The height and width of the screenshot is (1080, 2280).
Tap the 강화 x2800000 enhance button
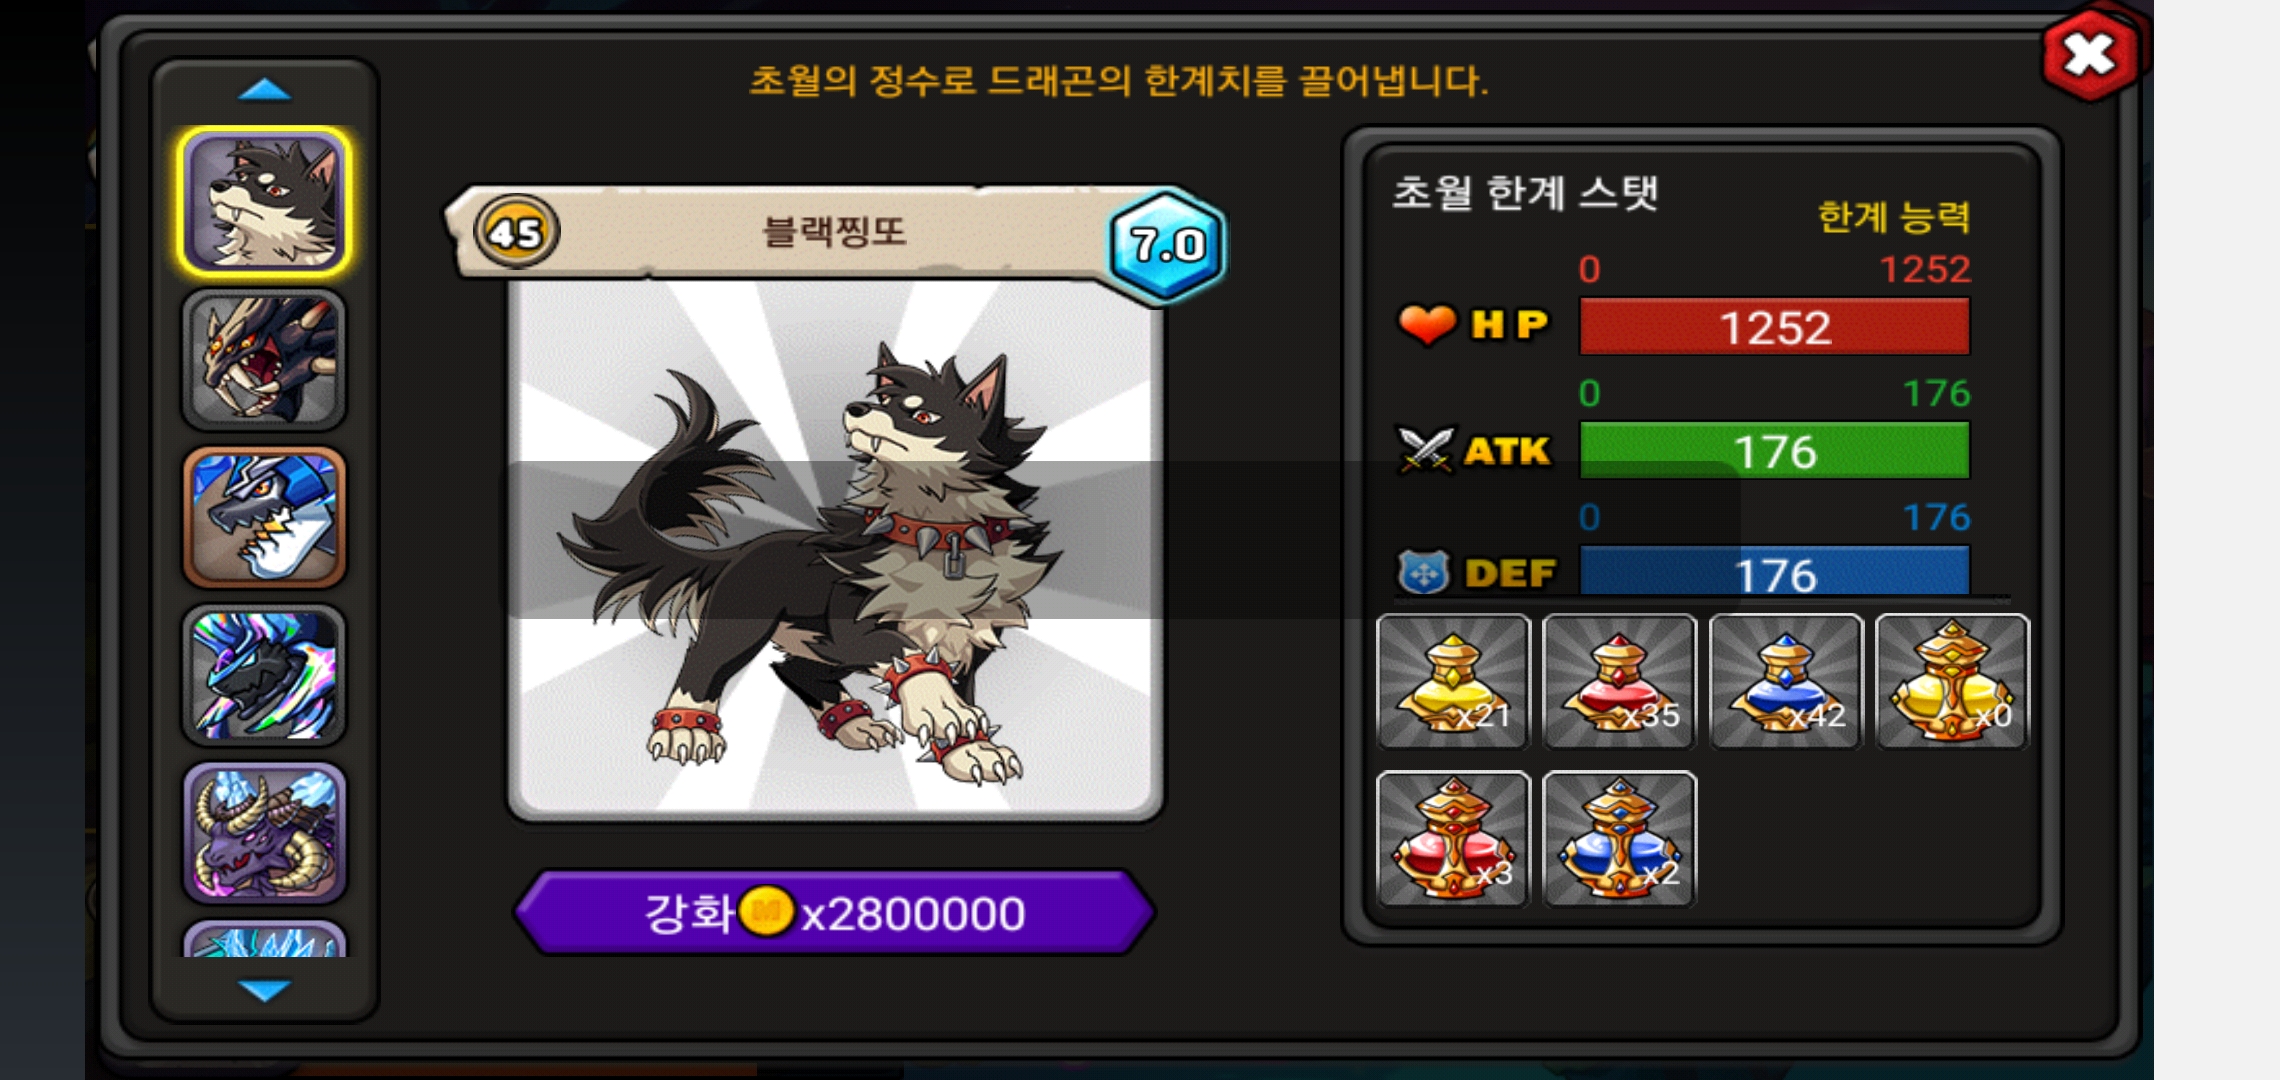click(835, 912)
